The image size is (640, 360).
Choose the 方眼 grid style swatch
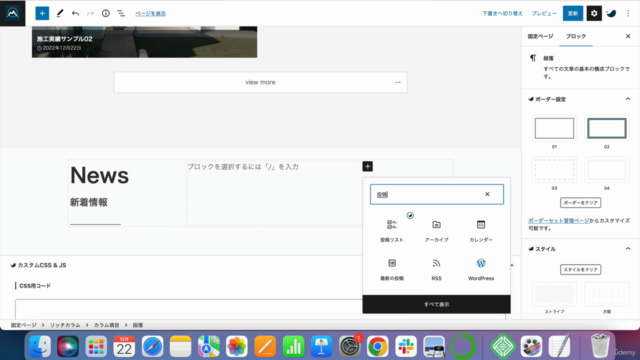coord(607,294)
